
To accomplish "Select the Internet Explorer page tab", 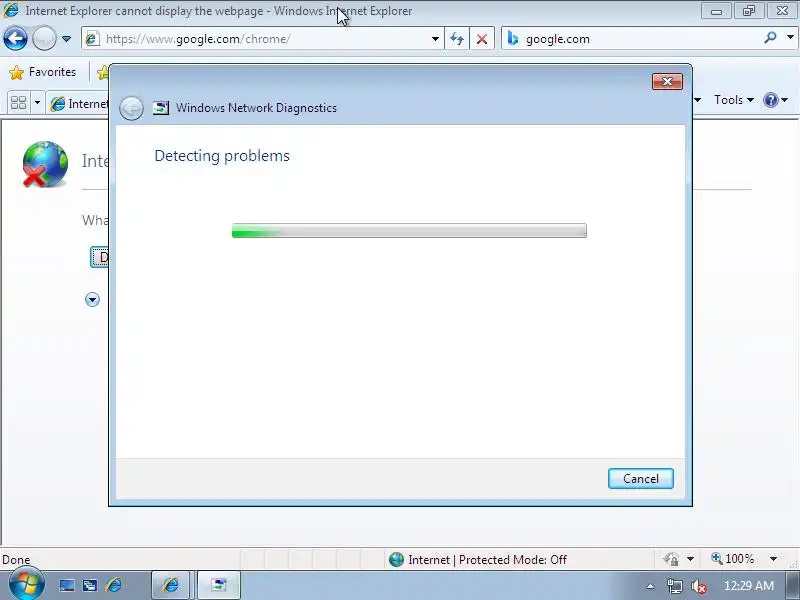I will click(78, 104).
